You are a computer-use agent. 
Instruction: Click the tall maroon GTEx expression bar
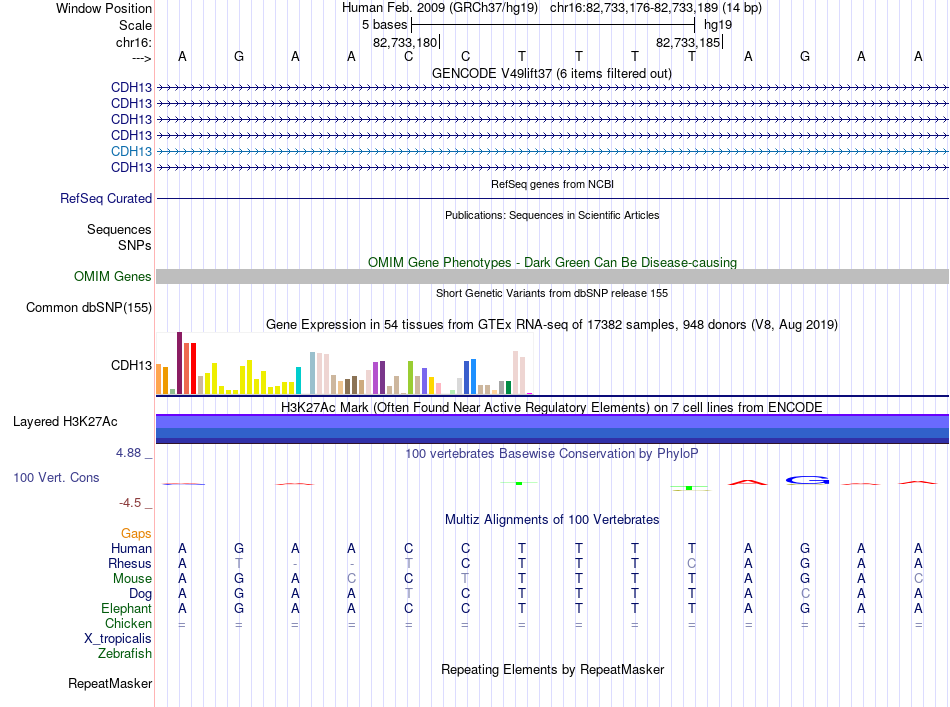pos(179,363)
